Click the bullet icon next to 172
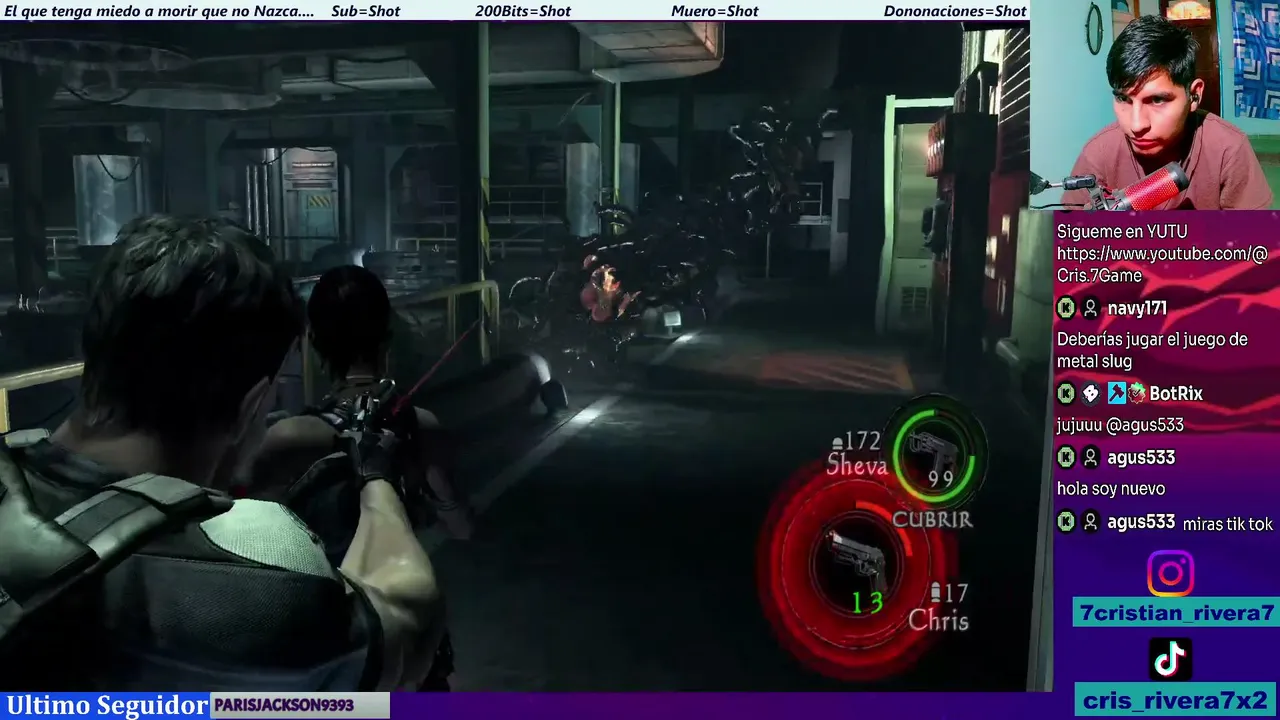The image size is (1280, 720). 838,442
